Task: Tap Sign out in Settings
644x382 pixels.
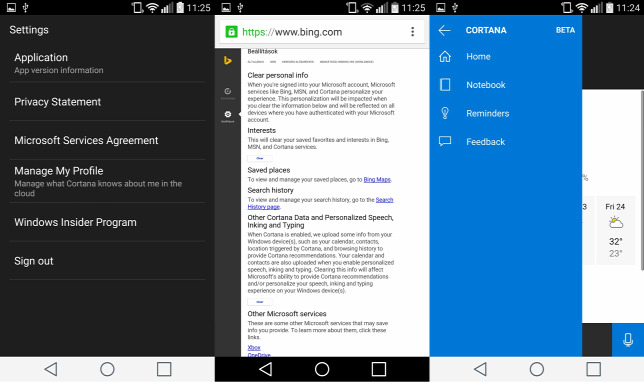Action: 107,261
